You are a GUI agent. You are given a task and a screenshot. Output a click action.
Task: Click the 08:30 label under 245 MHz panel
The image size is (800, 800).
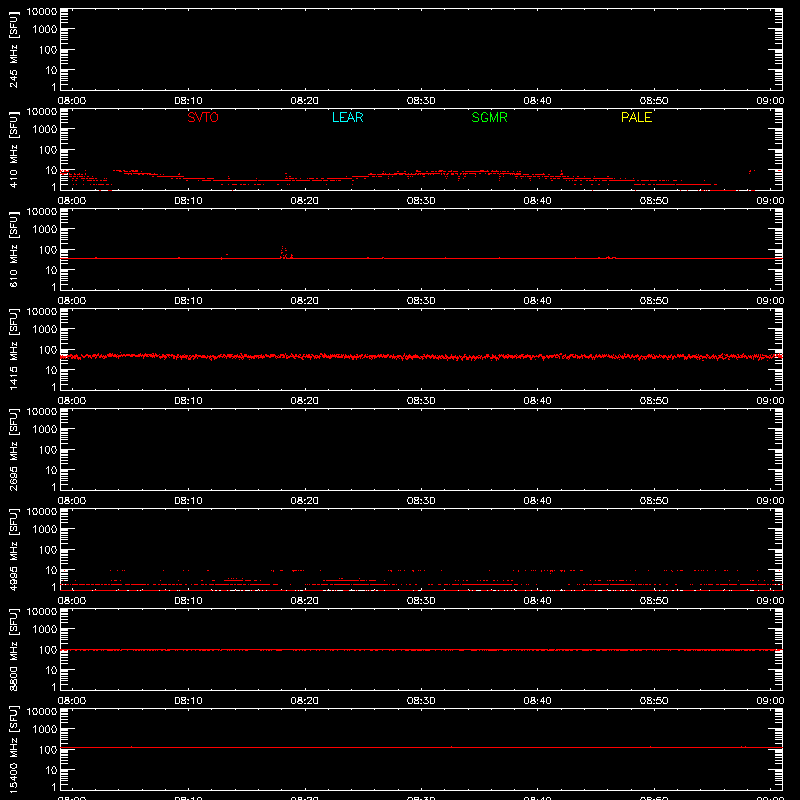(421, 101)
